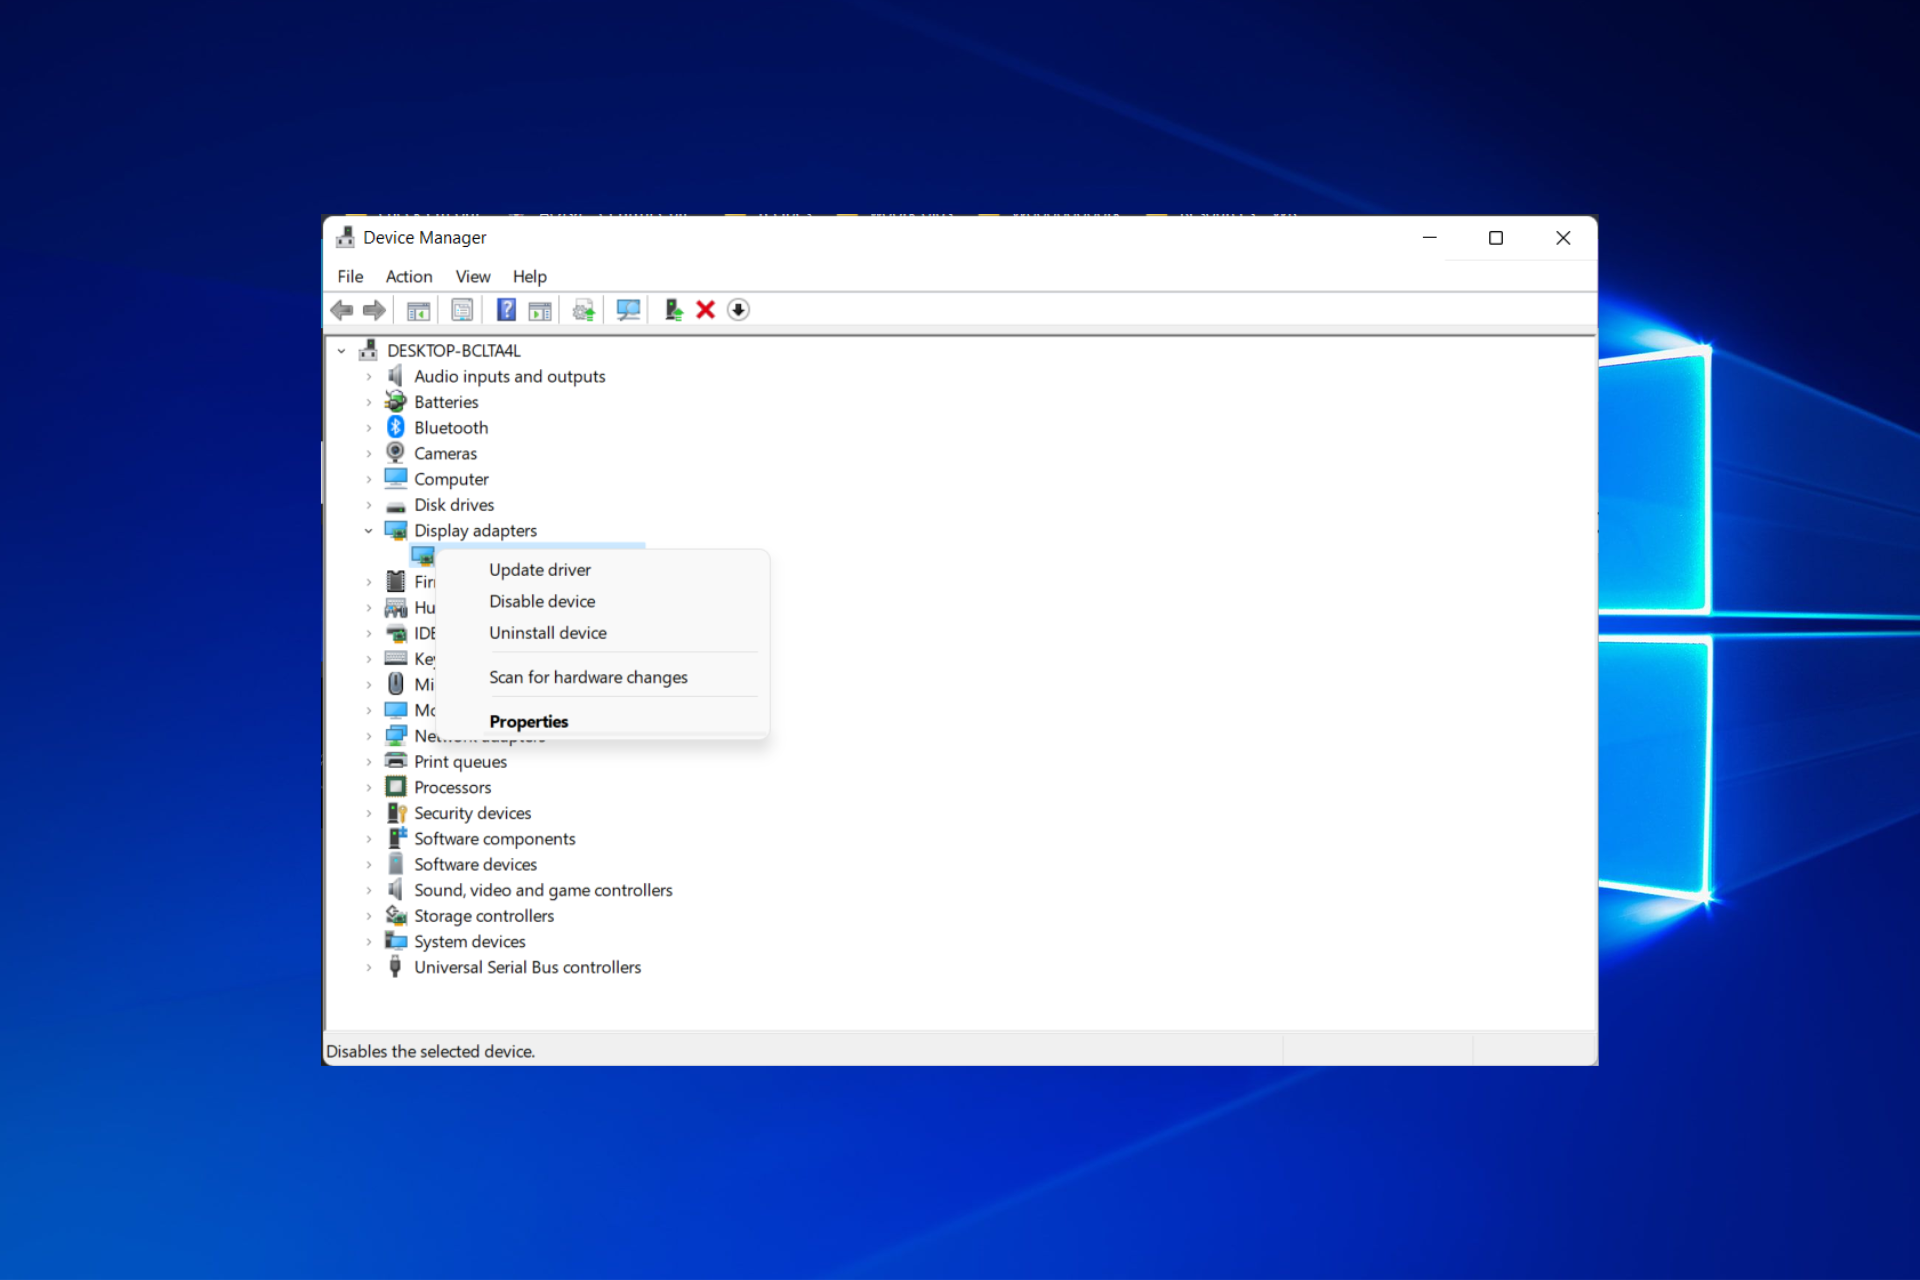Click the speaker icon for Audio inputs and outputs
Screen dimensions: 1920x1280
[x=396, y=376]
